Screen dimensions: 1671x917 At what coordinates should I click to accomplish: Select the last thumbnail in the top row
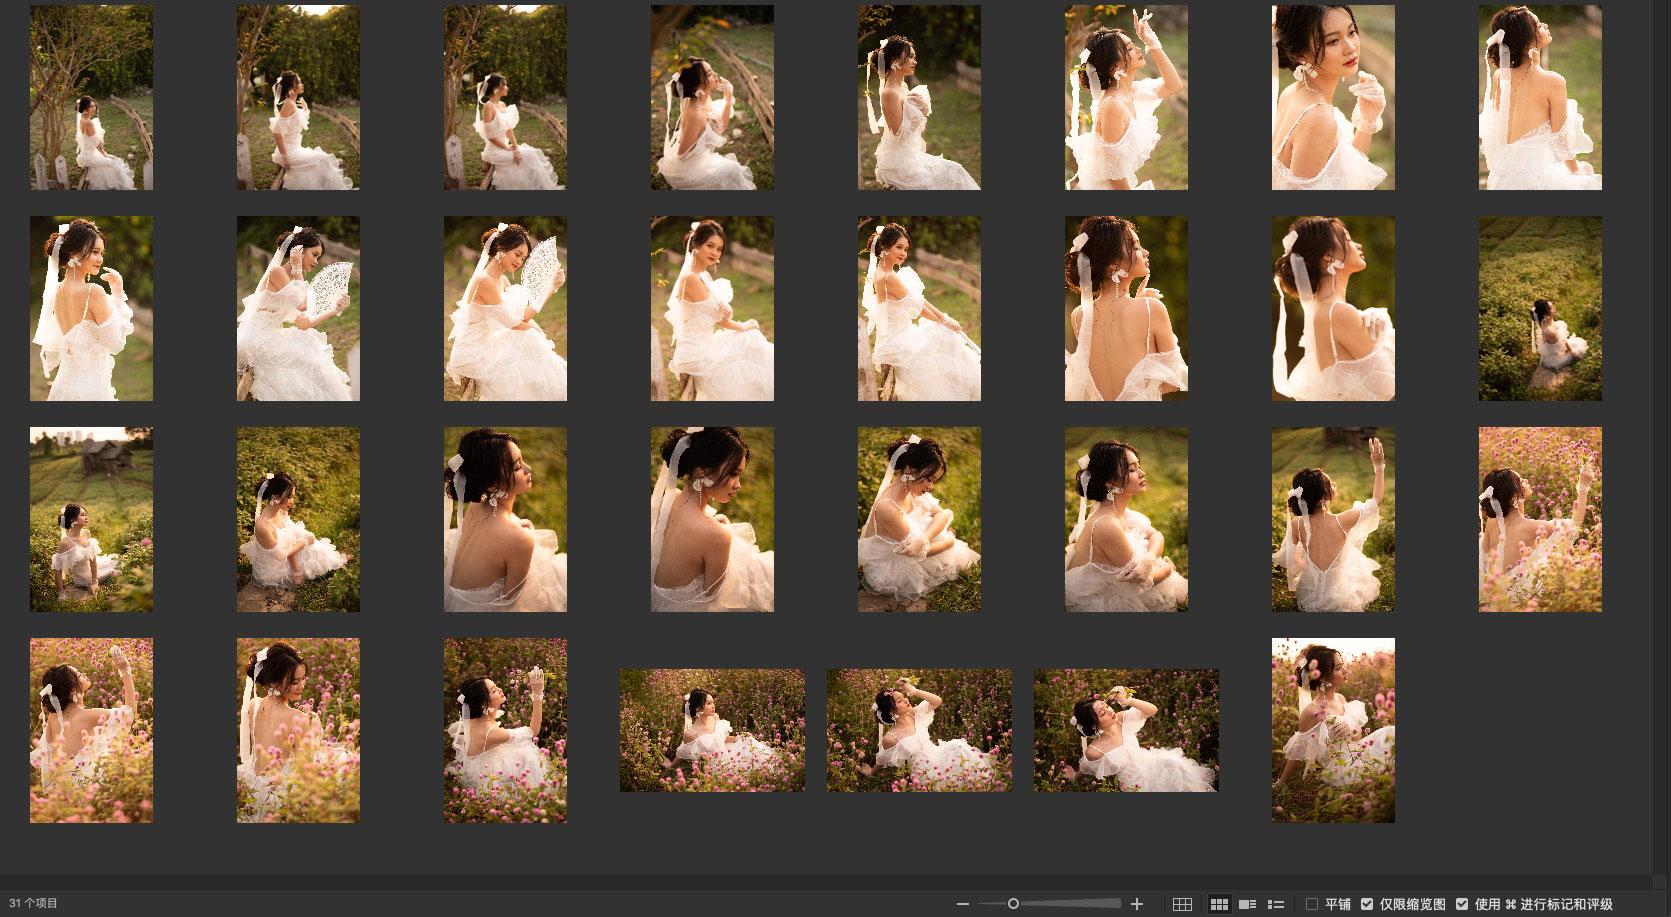pos(1540,97)
